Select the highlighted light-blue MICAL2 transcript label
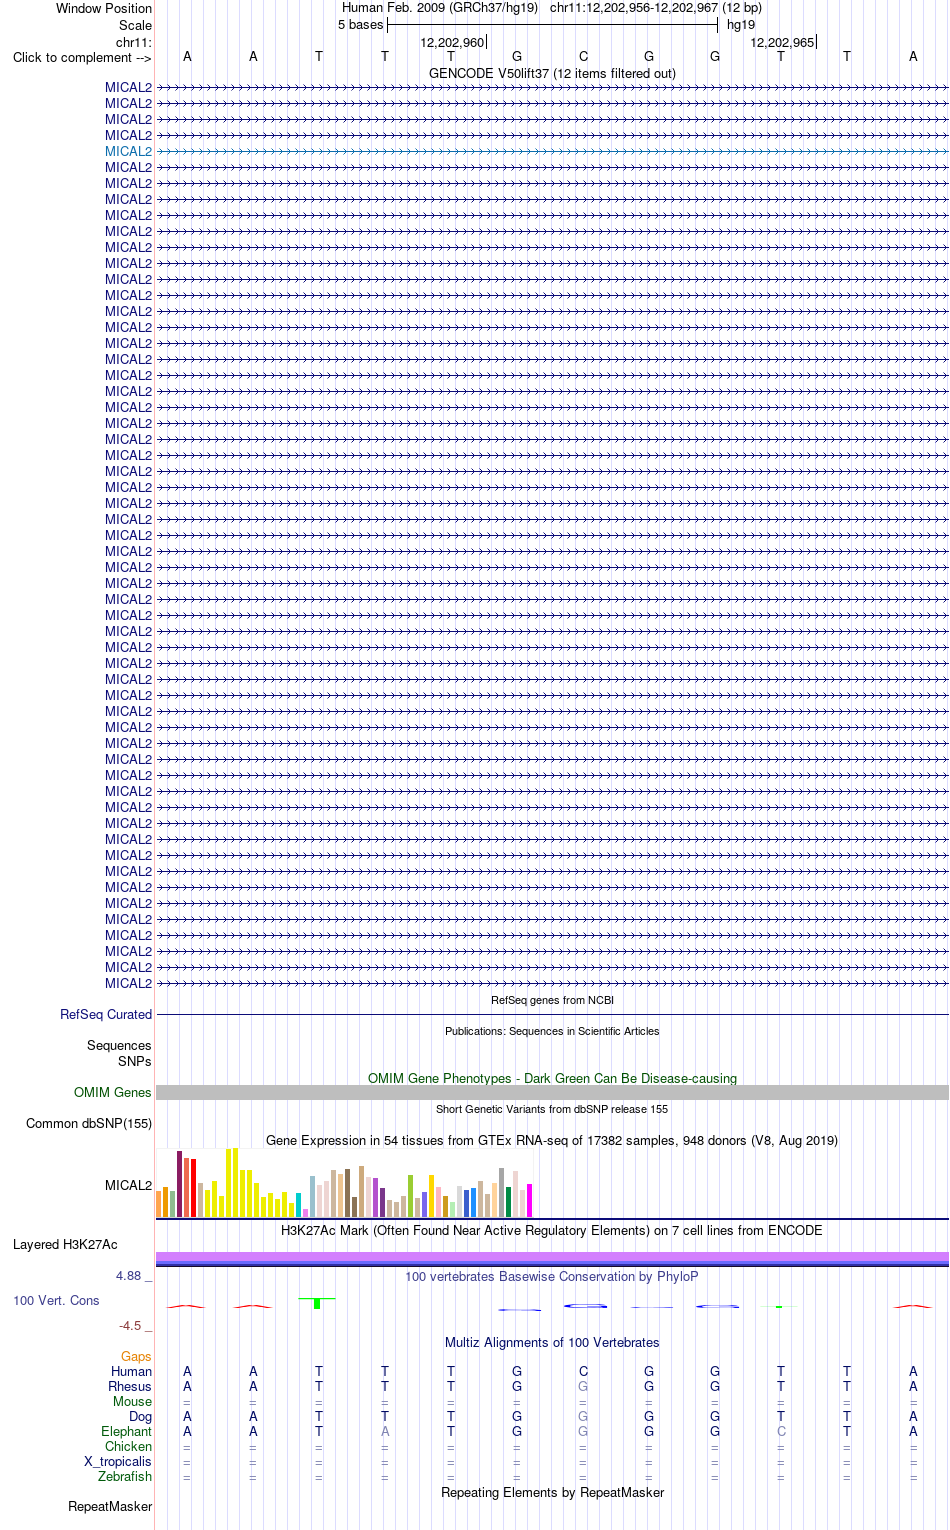The width and height of the screenshot is (950, 1530). click(x=129, y=151)
